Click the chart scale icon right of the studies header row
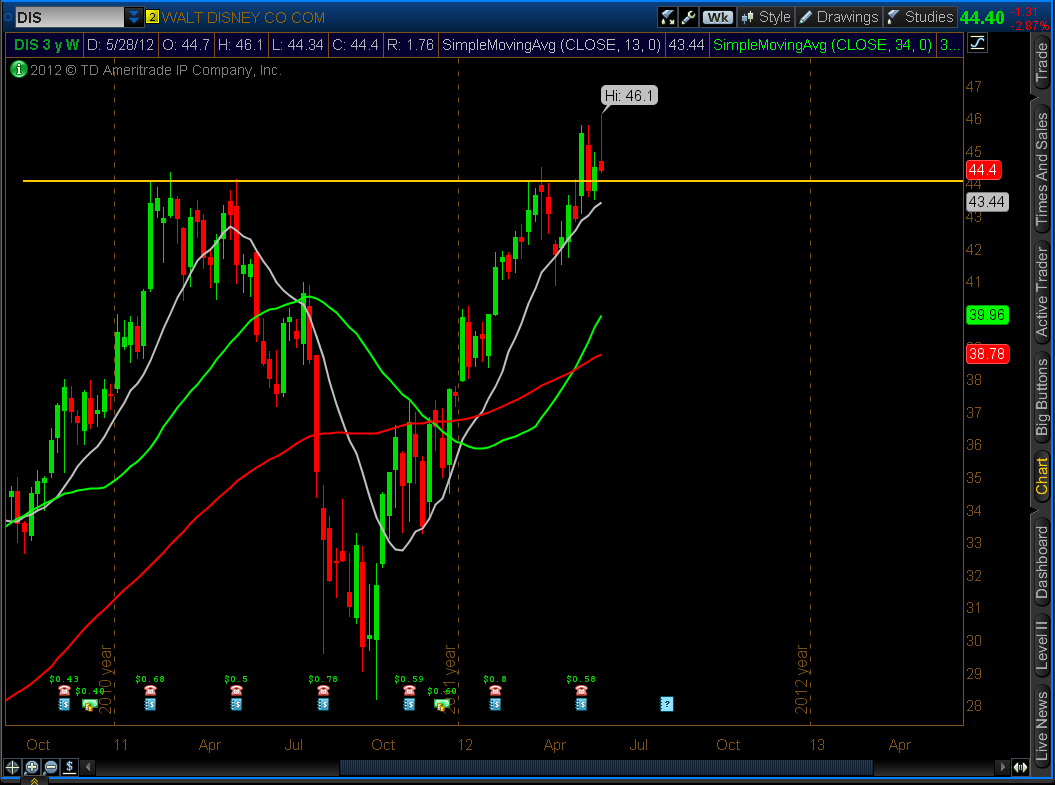The image size is (1055, 785). 977,44
